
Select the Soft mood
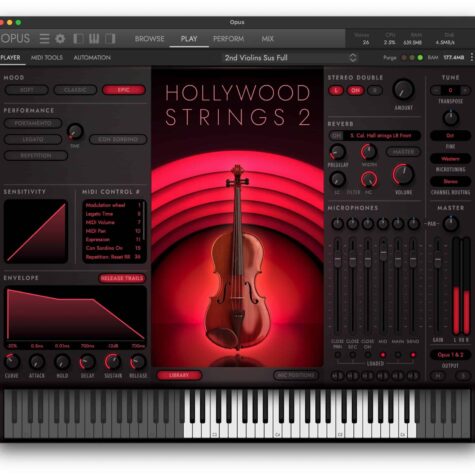27,90
